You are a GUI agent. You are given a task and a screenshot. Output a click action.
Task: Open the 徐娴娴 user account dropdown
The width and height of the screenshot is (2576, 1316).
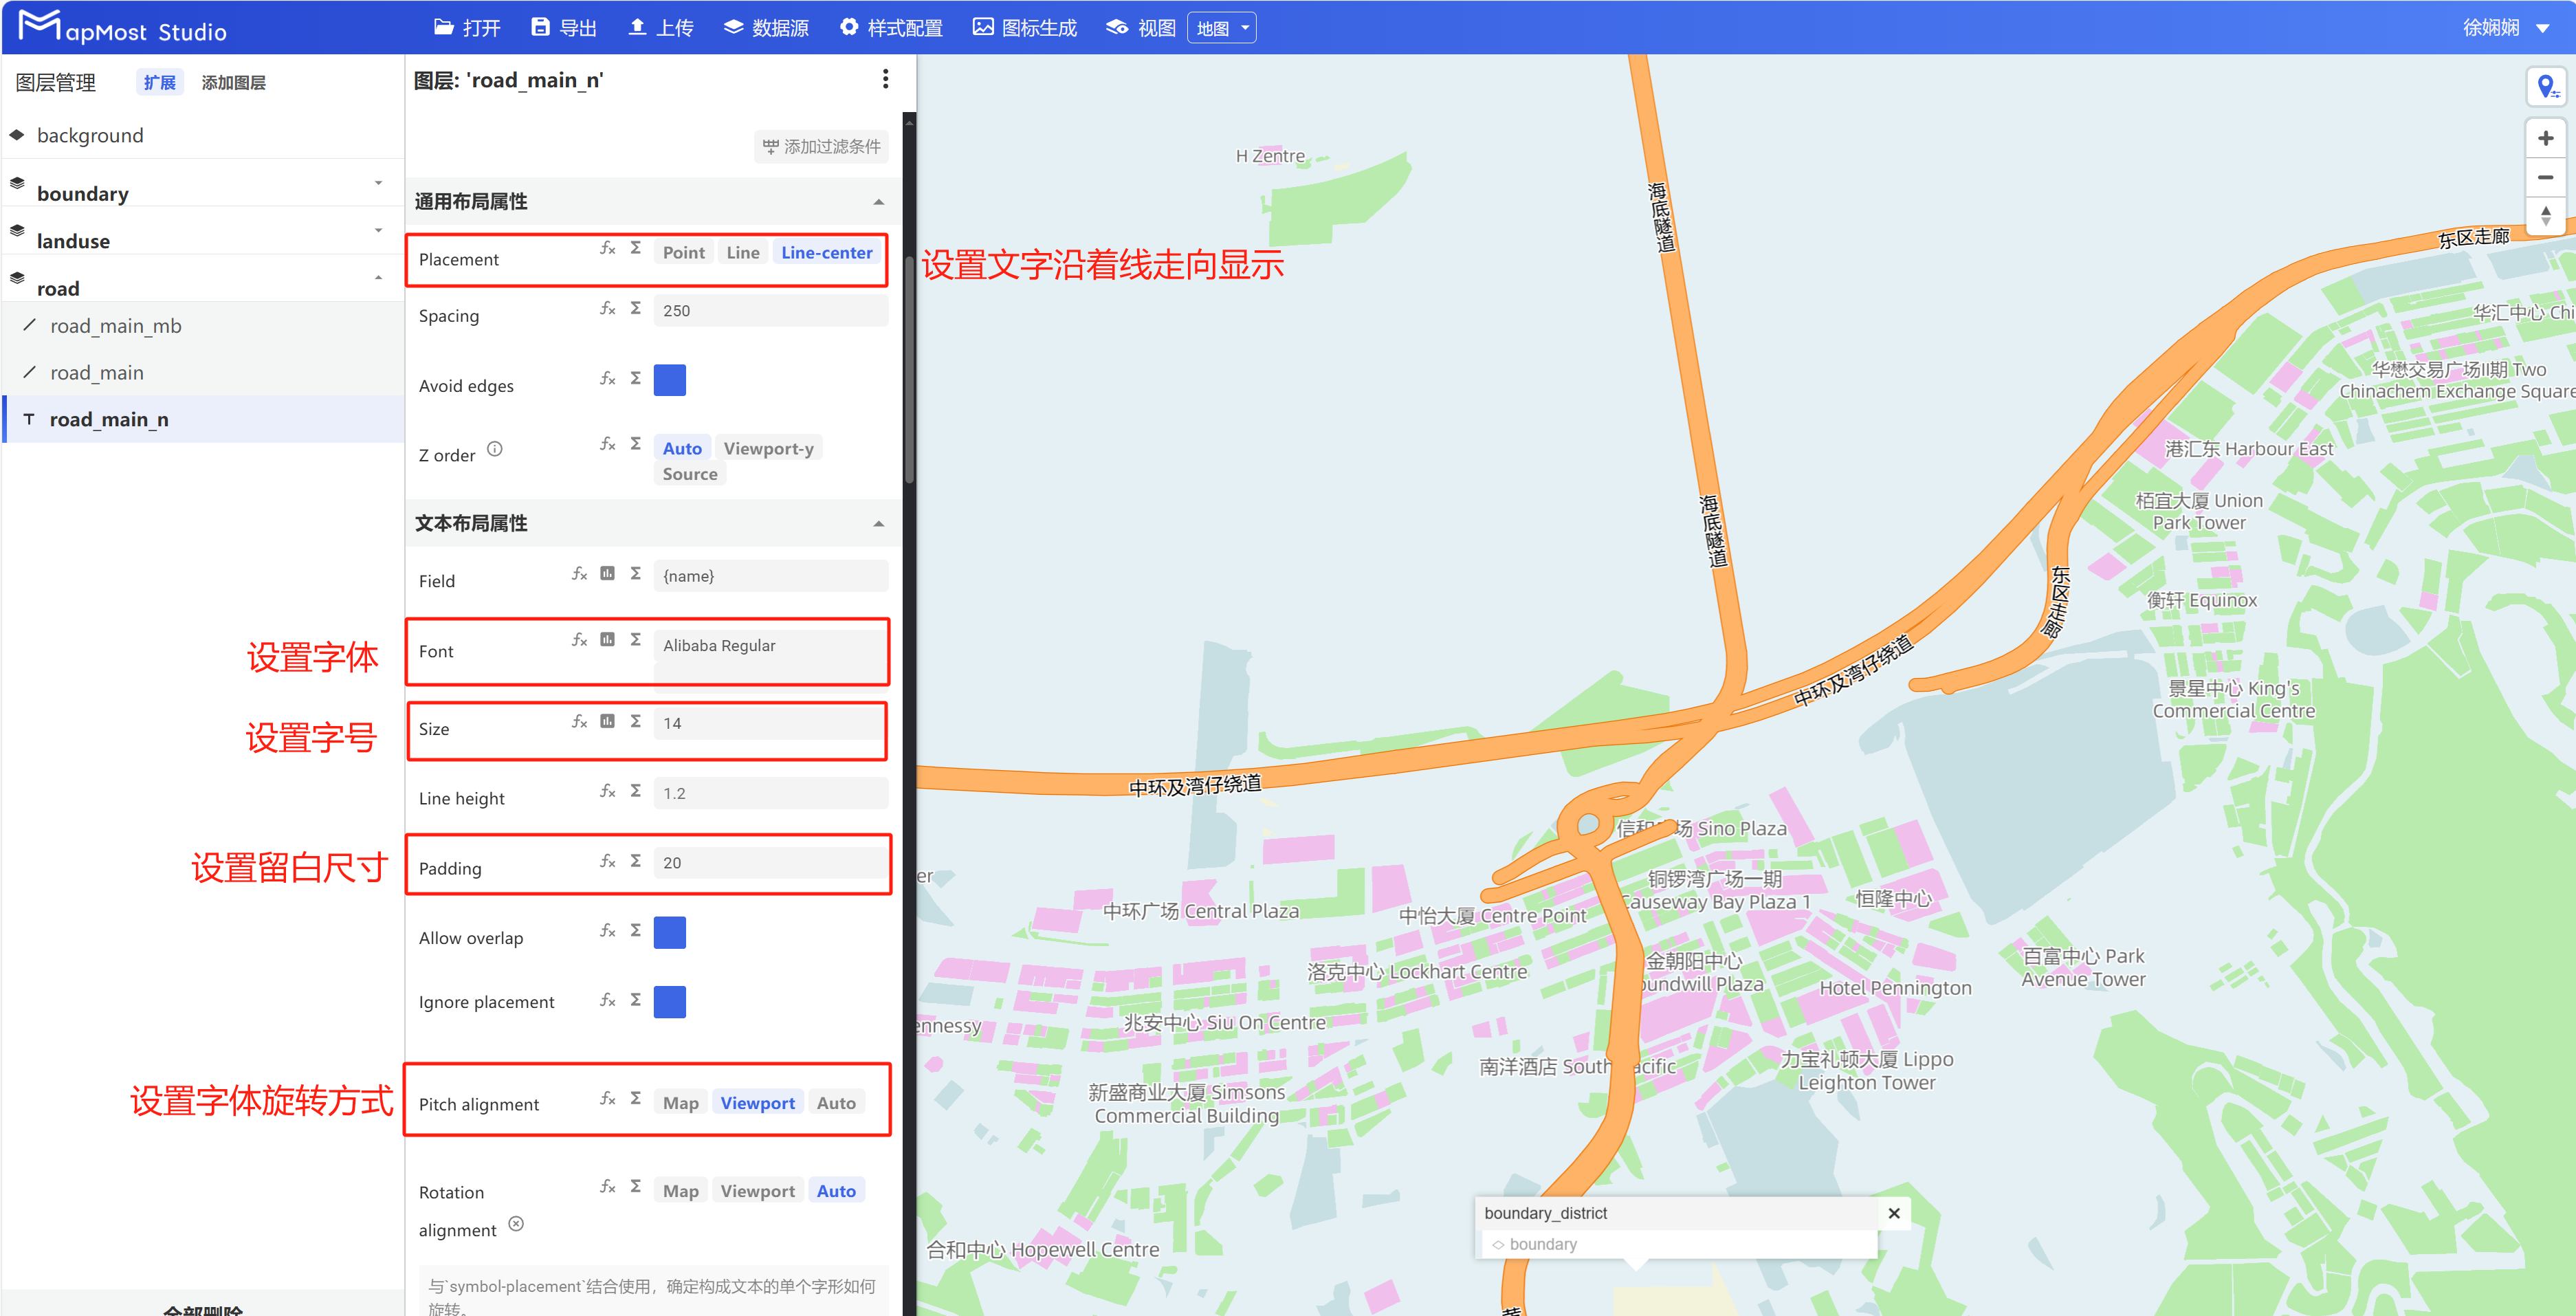[x=2506, y=28]
